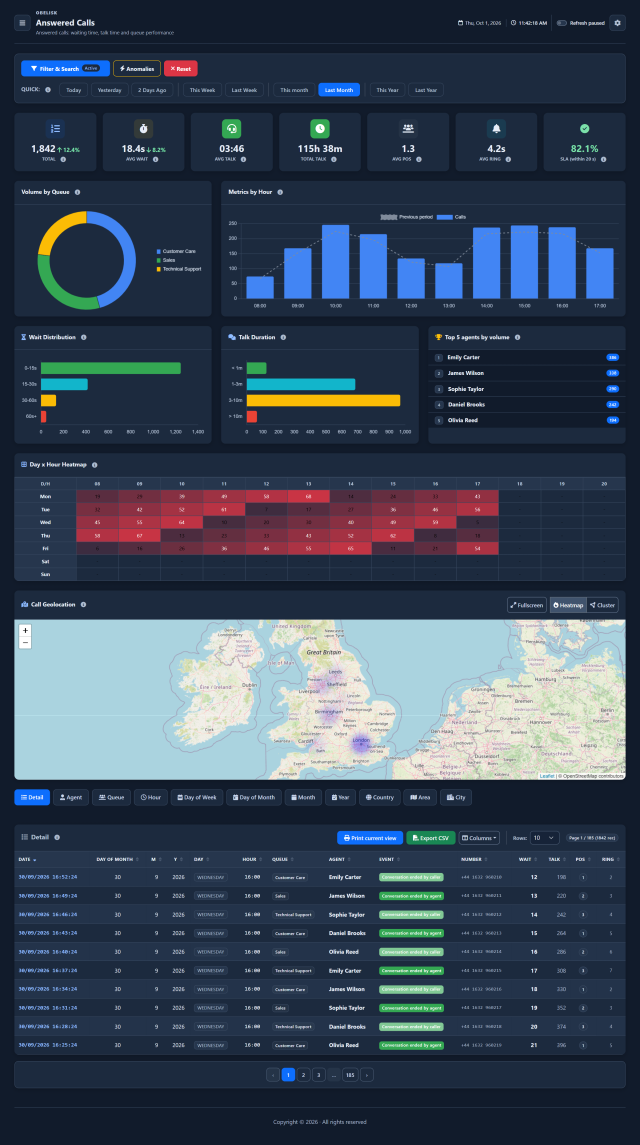Open the Anomalies view

(x=137, y=69)
